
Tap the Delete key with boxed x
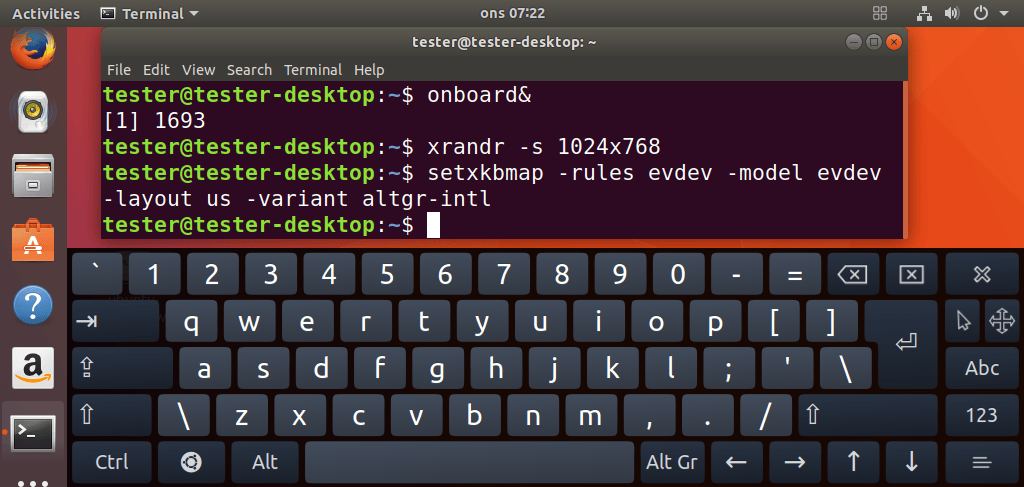coord(911,274)
